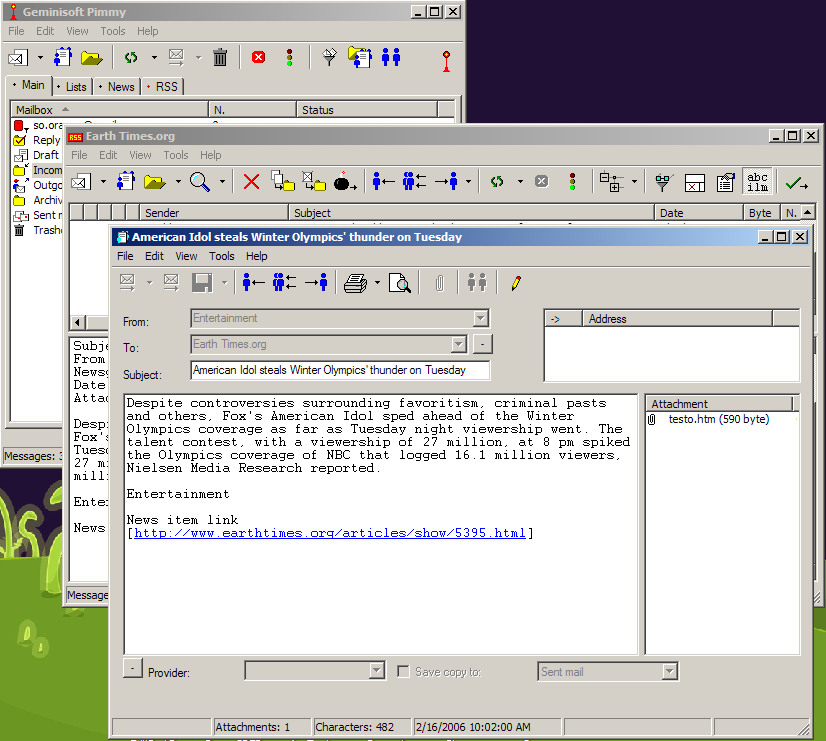
Task: Click the green refresh arrows in Pimmy main window
Action: point(131,57)
